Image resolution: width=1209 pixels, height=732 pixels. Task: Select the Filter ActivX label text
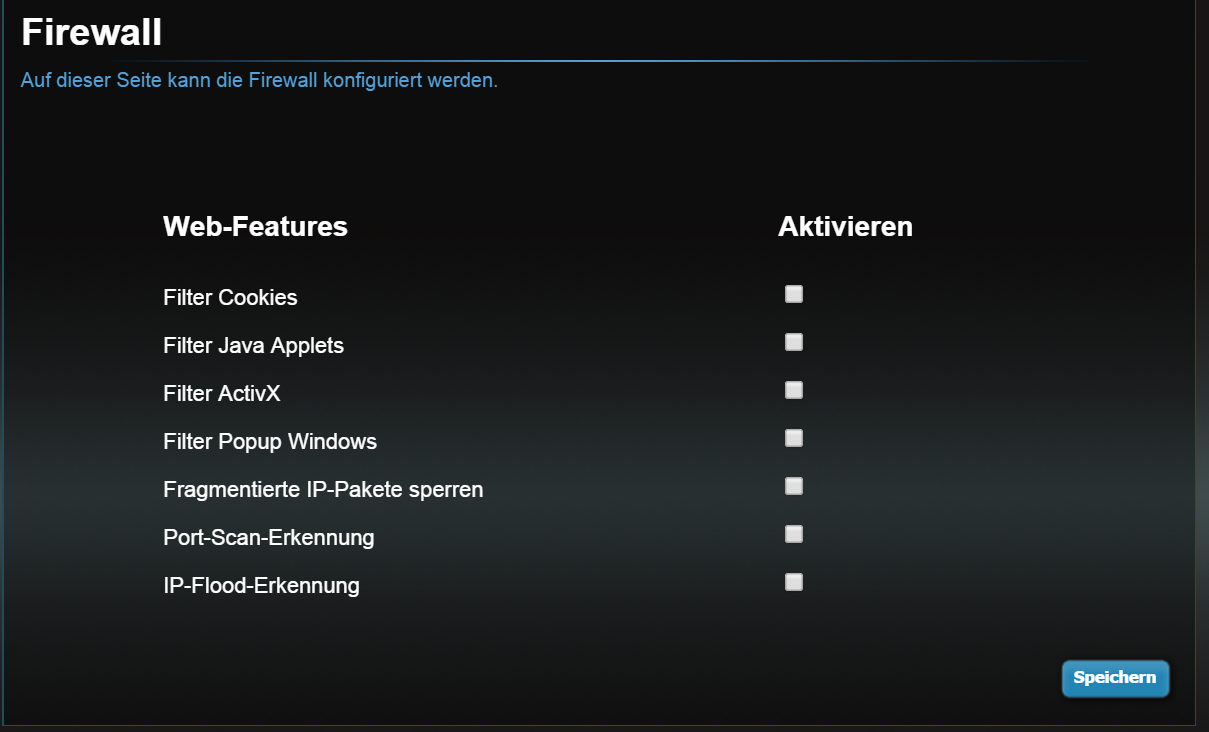point(221,393)
